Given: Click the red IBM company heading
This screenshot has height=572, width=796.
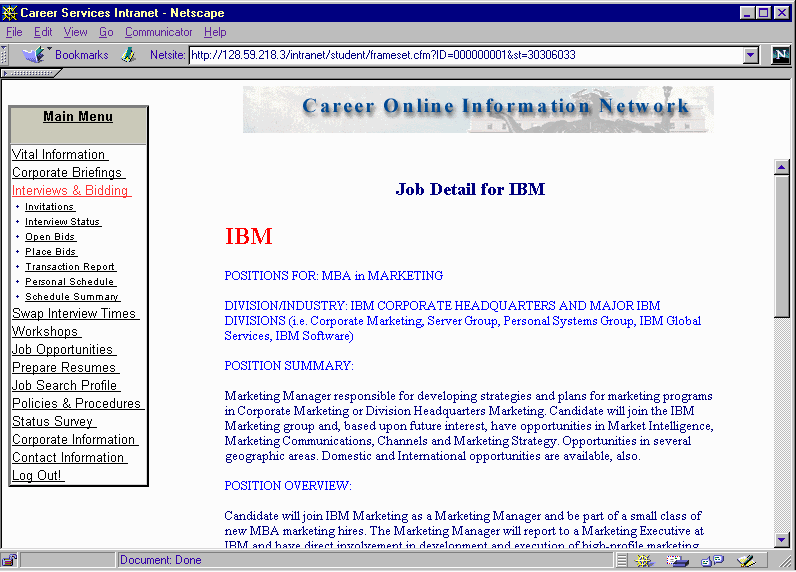Looking at the screenshot, I should 249,236.
